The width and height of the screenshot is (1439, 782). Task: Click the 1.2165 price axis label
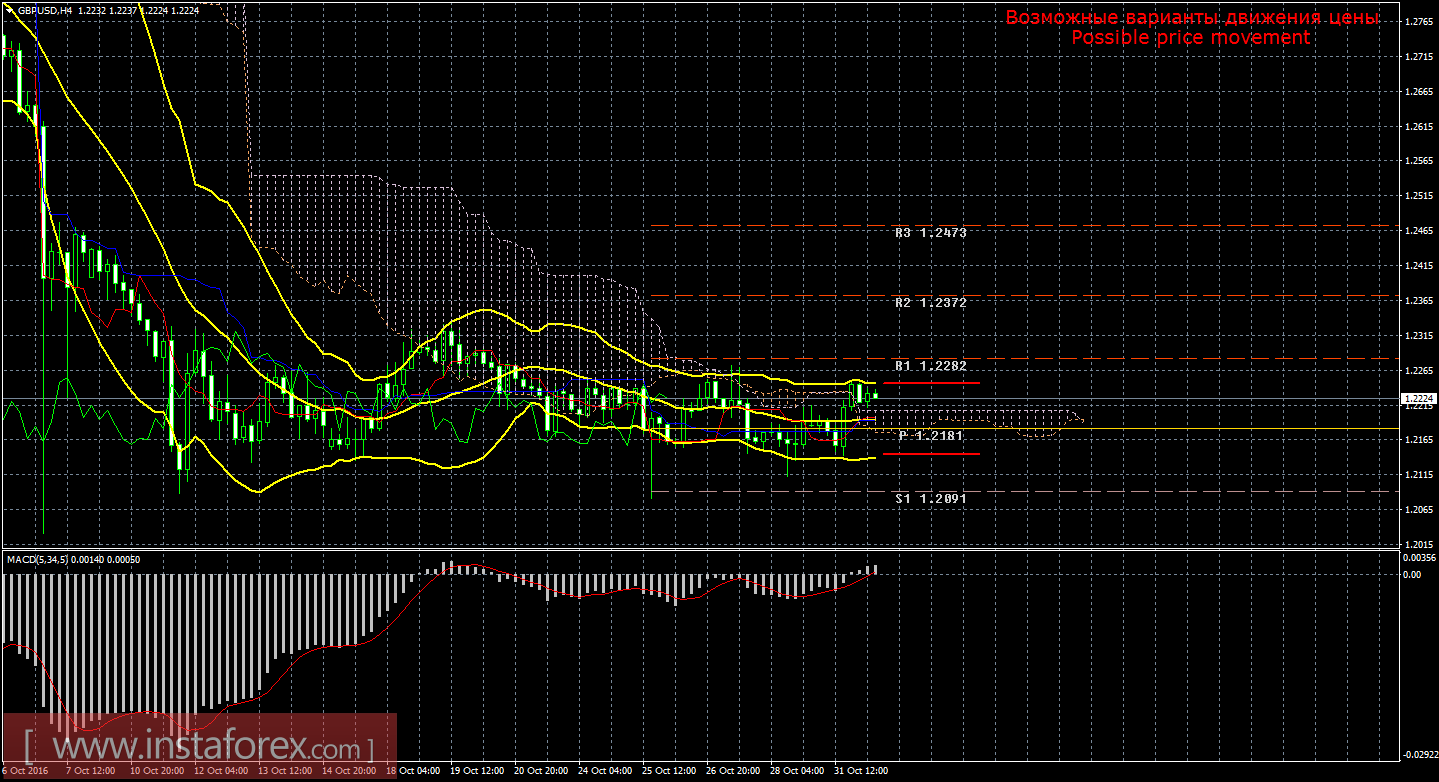pos(1418,440)
